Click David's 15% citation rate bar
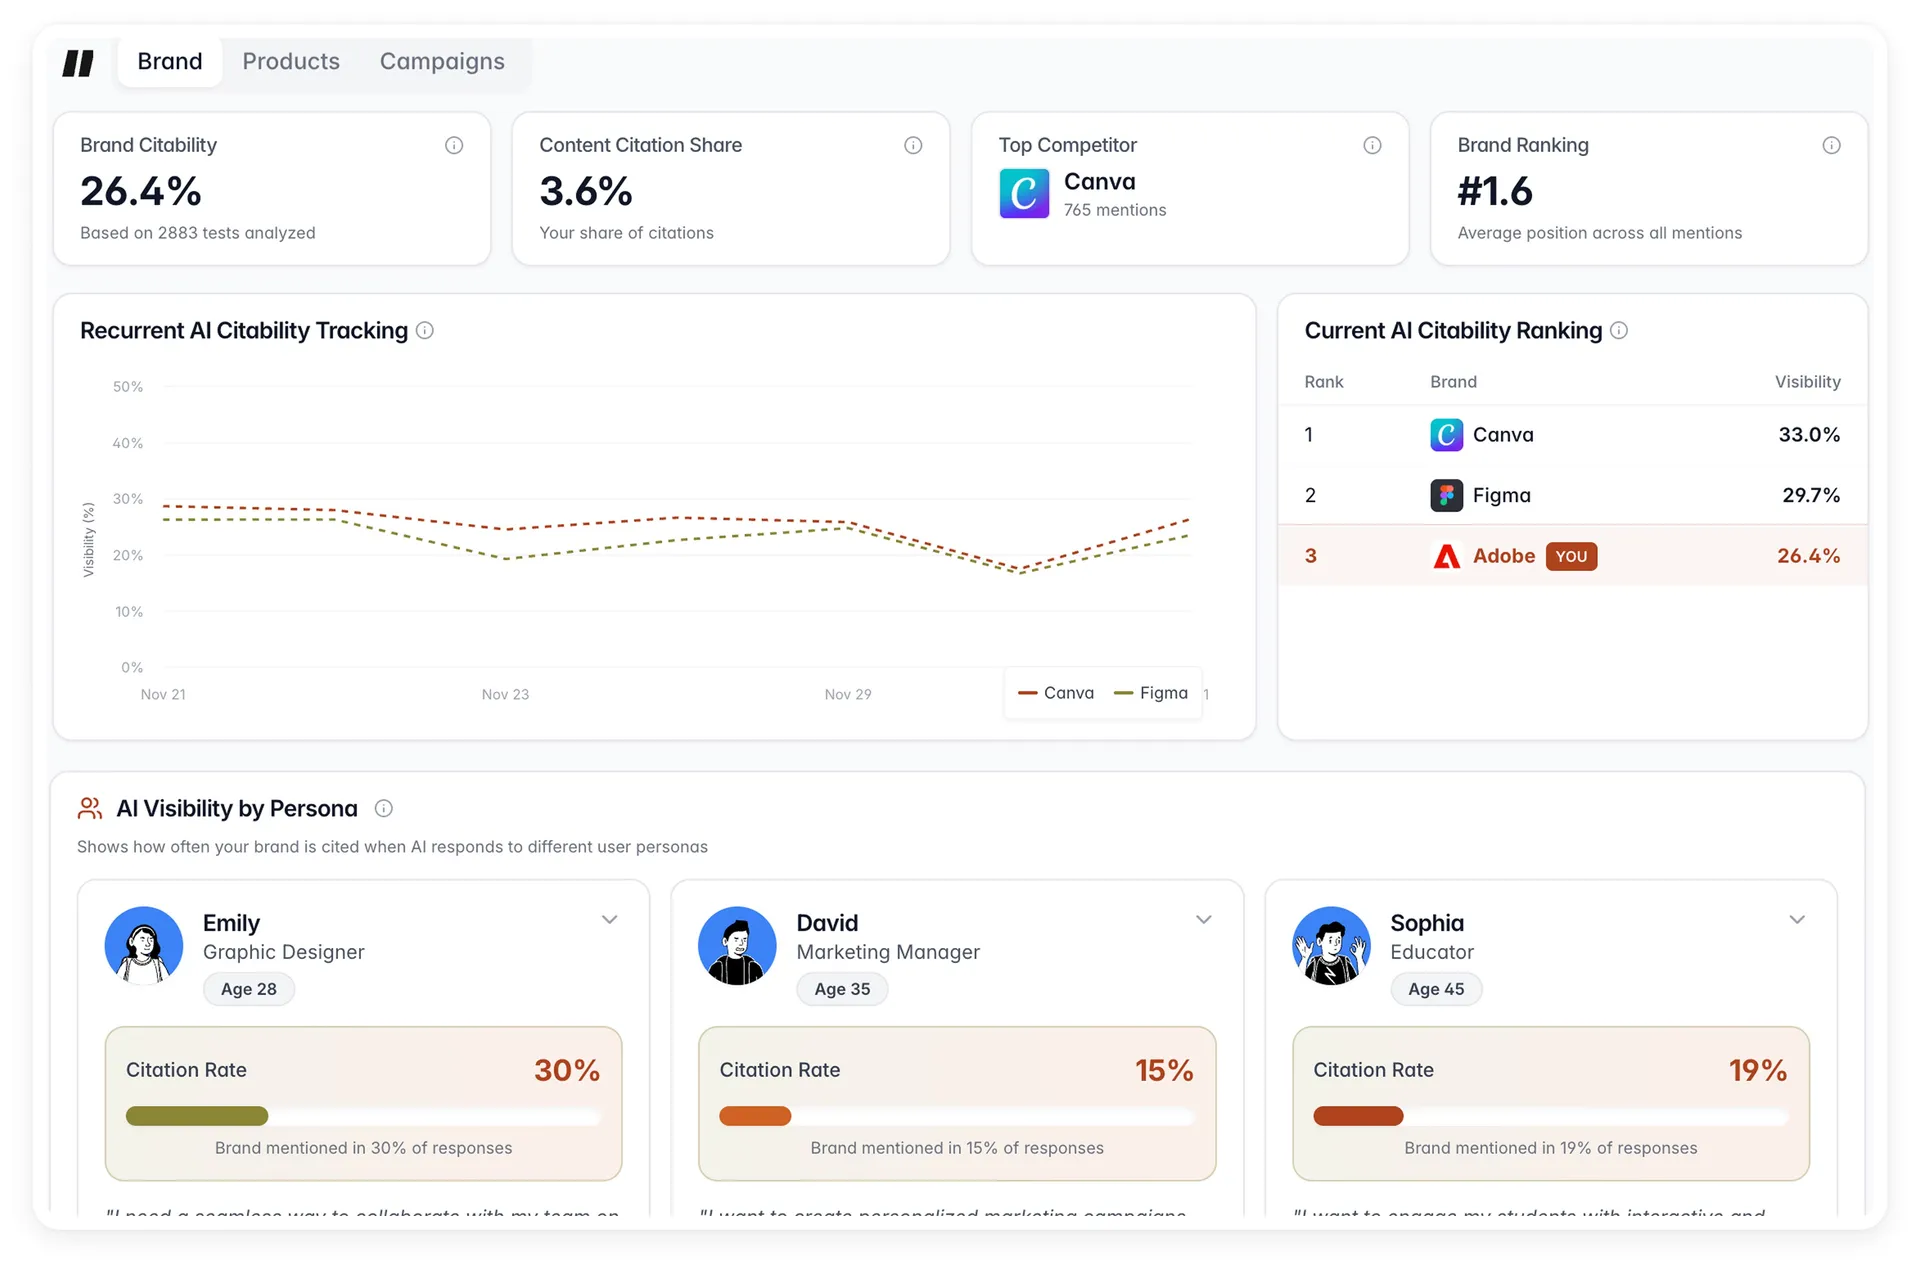Screen dimensions: 1920x1271 (x=956, y=1116)
